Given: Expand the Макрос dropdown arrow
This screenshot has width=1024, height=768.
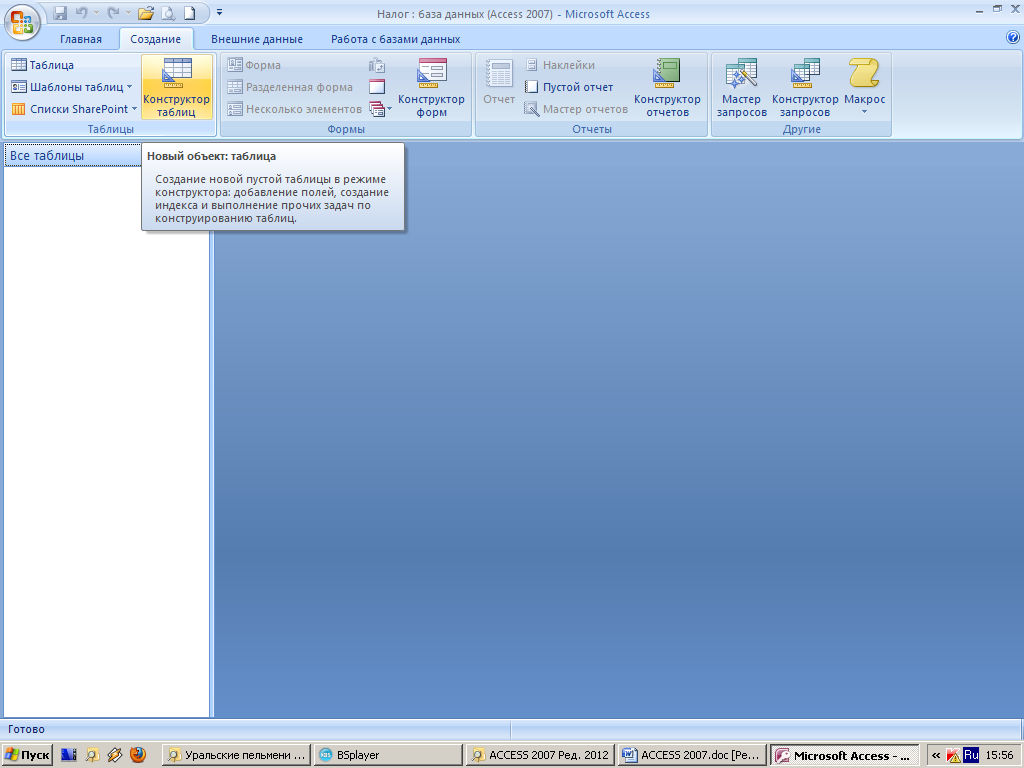Looking at the screenshot, I should pyautogui.click(x=864, y=112).
